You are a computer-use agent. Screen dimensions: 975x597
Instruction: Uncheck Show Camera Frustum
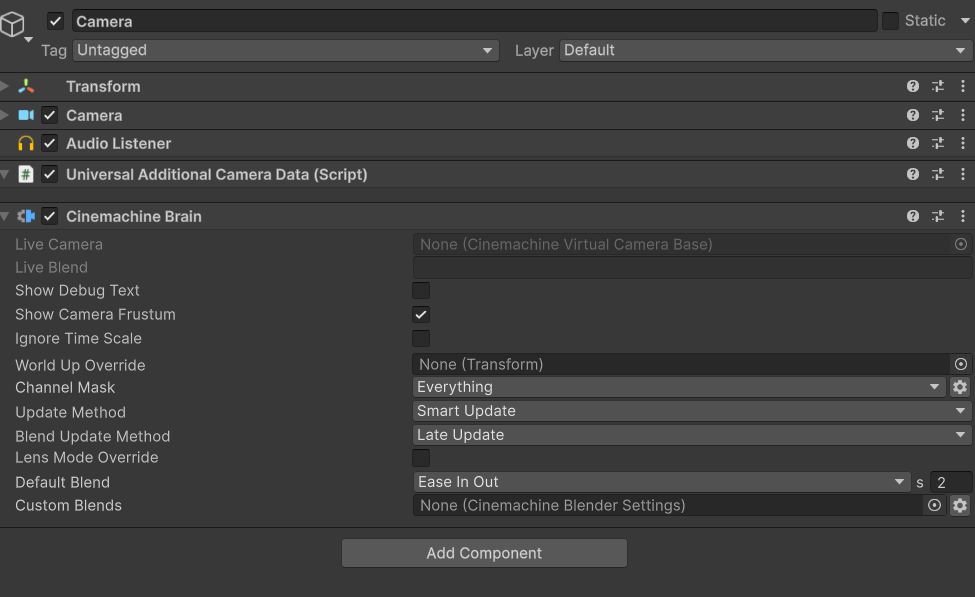pyautogui.click(x=421, y=314)
